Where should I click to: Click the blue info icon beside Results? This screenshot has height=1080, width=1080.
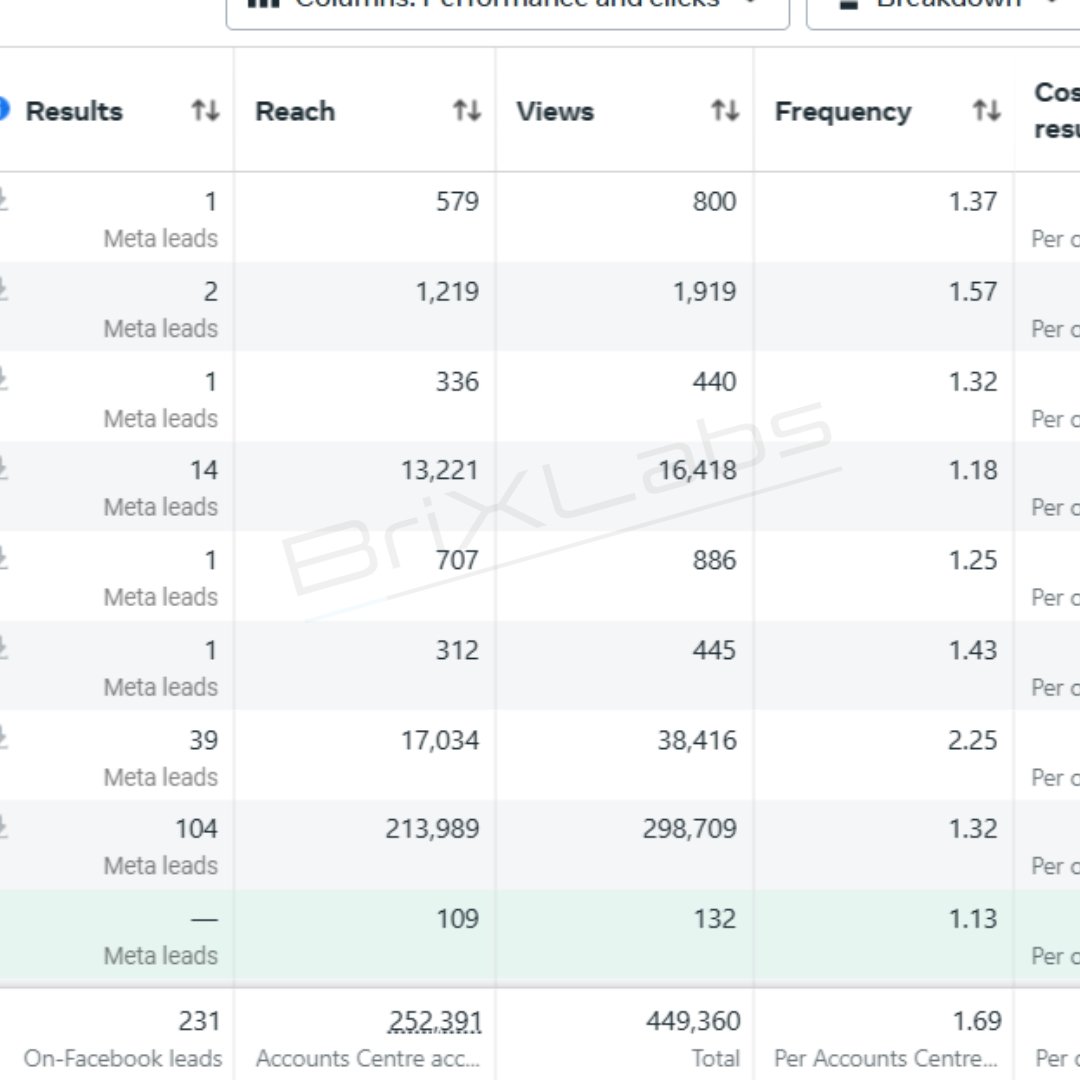coord(3,109)
